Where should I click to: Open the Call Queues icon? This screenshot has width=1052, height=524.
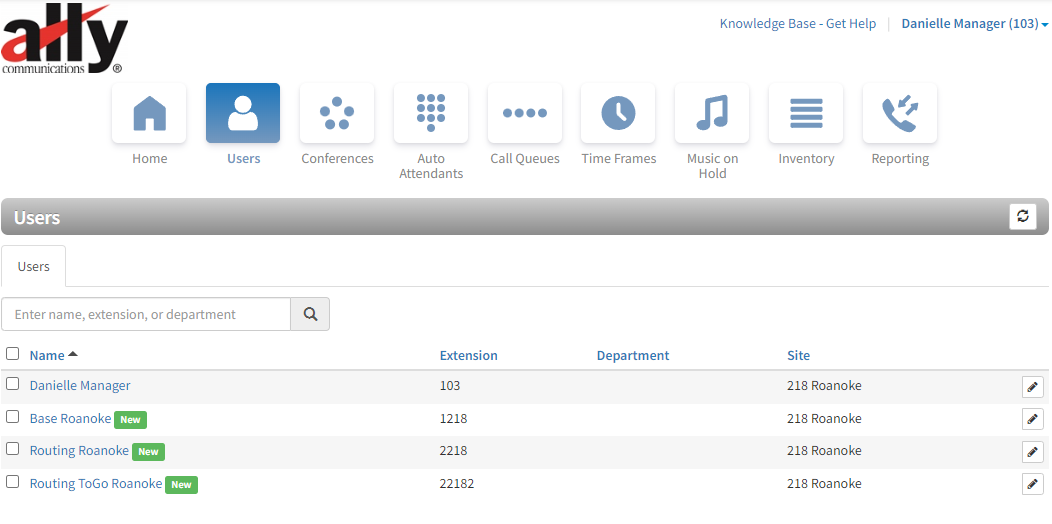525,113
